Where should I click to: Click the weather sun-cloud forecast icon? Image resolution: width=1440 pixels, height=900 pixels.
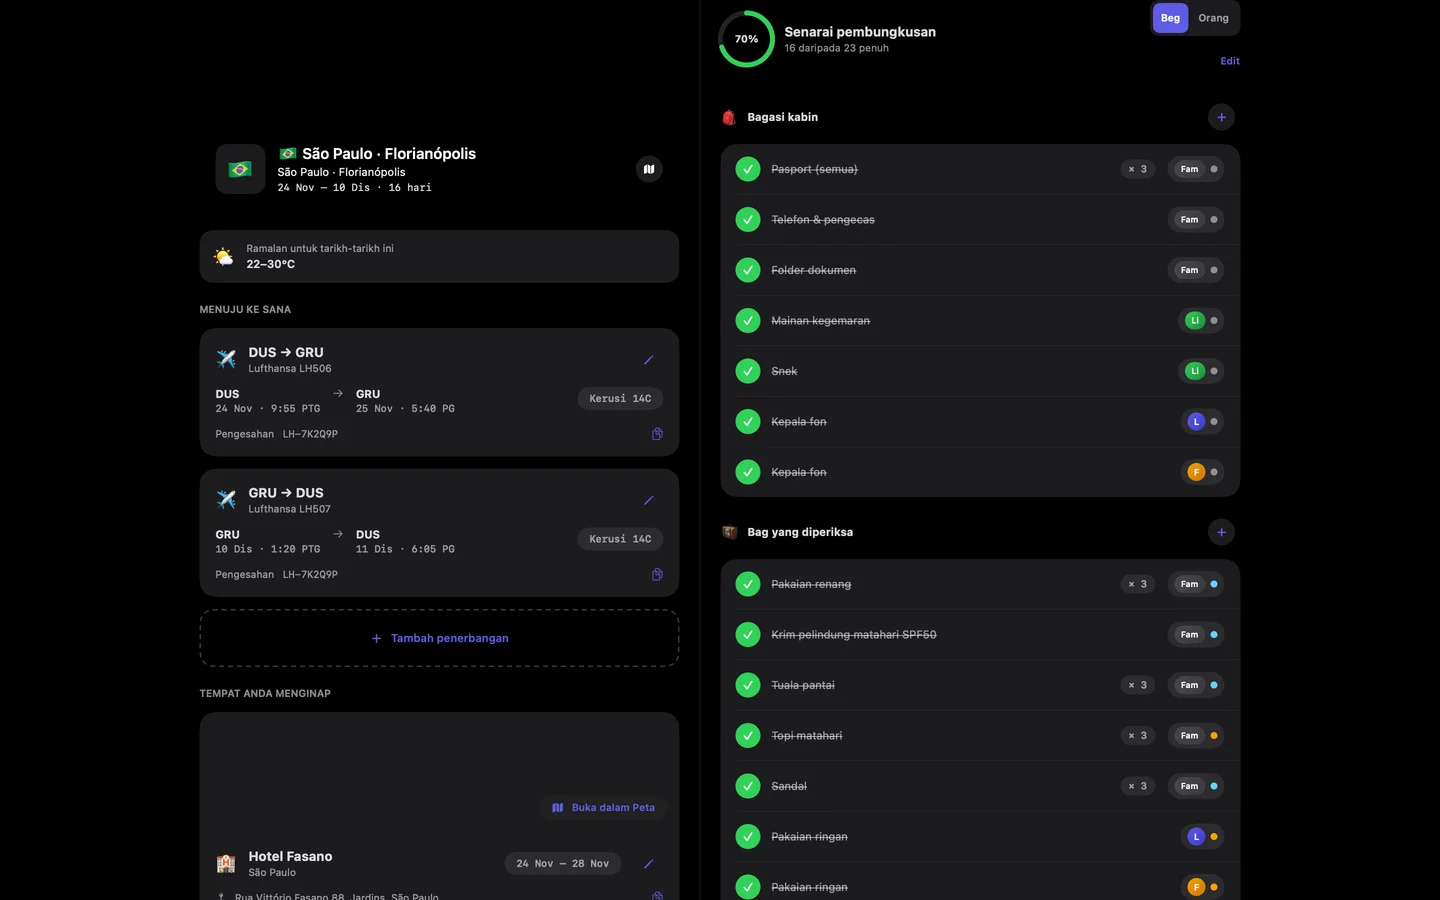click(x=223, y=257)
